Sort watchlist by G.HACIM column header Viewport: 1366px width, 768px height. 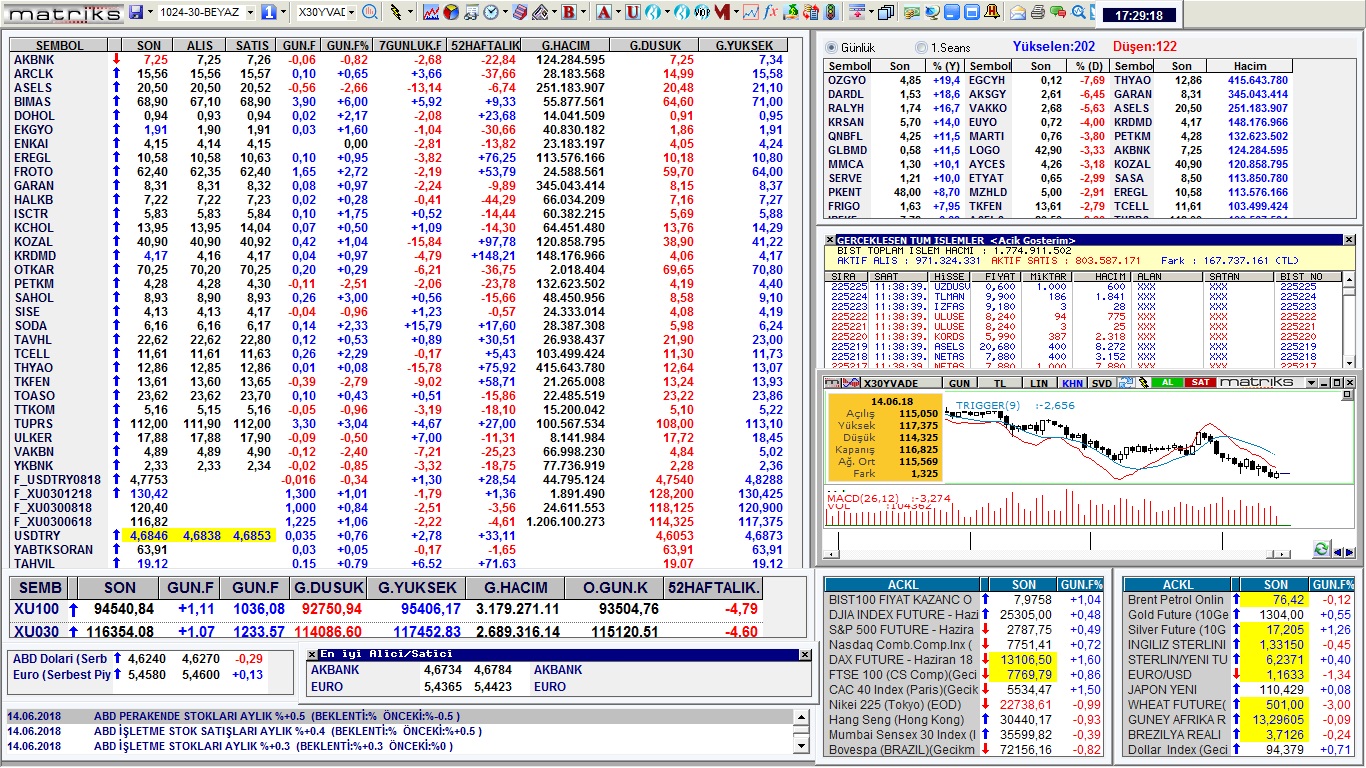click(566, 46)
